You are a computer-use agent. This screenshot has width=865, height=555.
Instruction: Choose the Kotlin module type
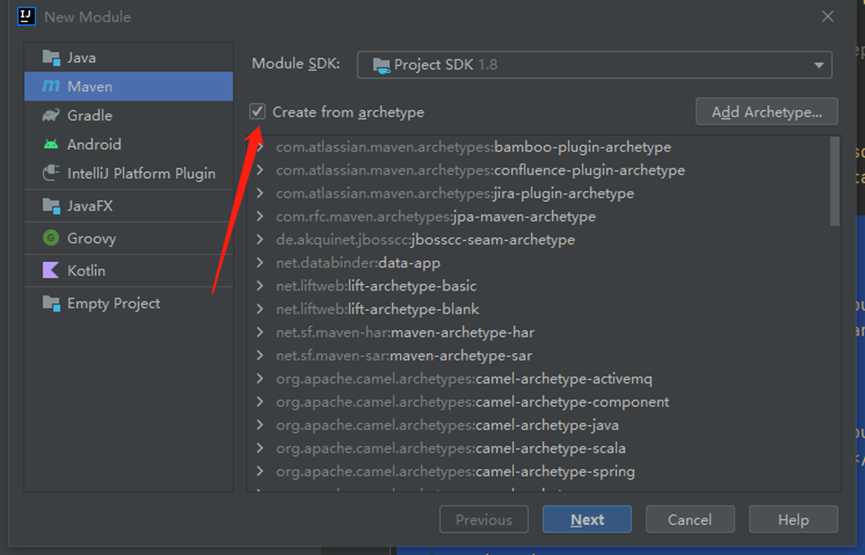coord(129,270)
